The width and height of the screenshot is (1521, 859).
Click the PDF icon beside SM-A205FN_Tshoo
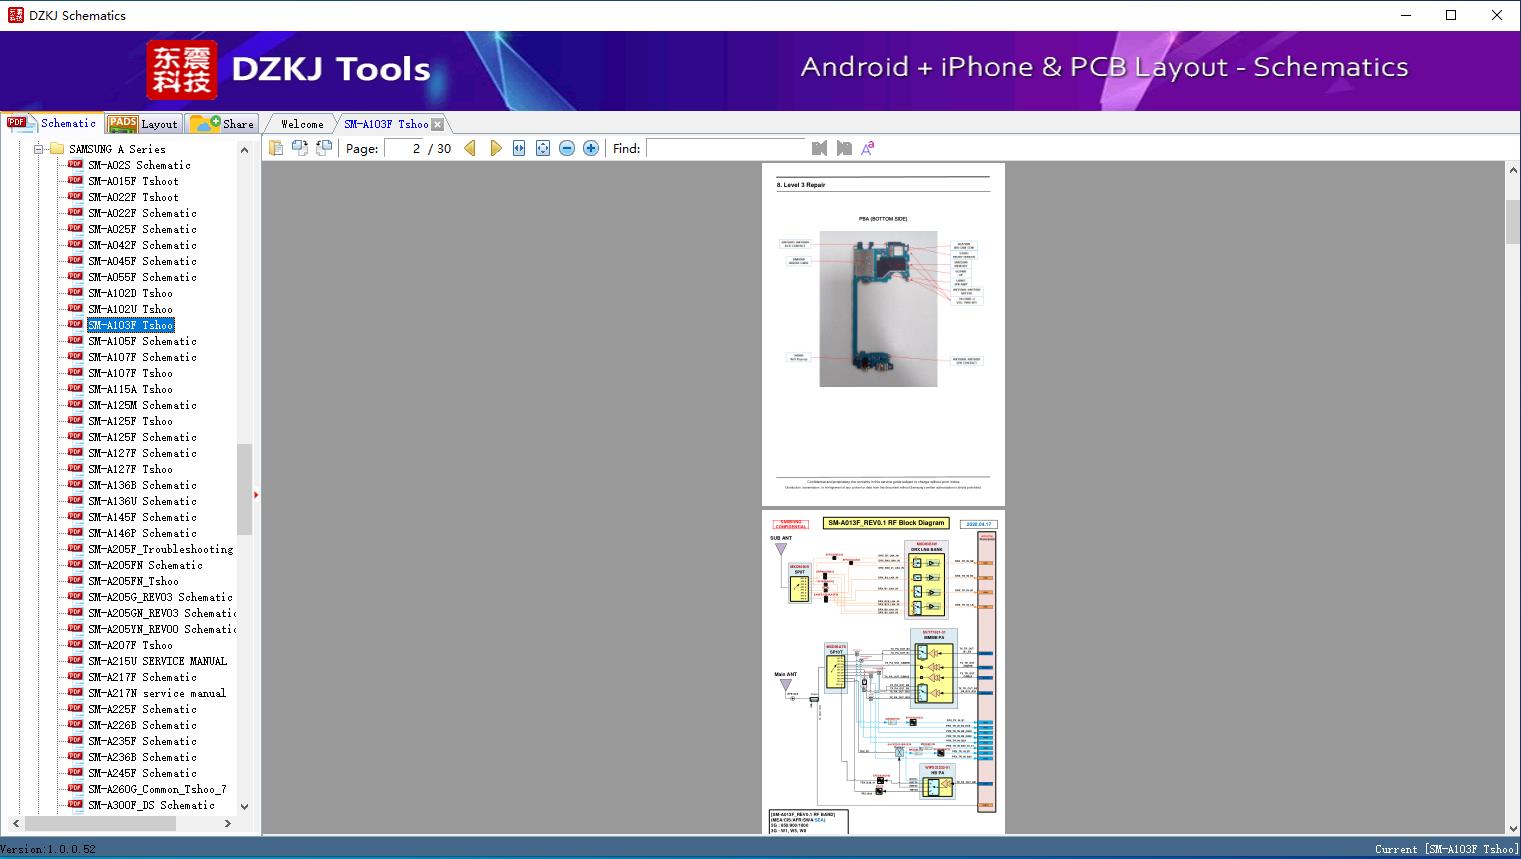pyautogui.click(x=75, y=581)
